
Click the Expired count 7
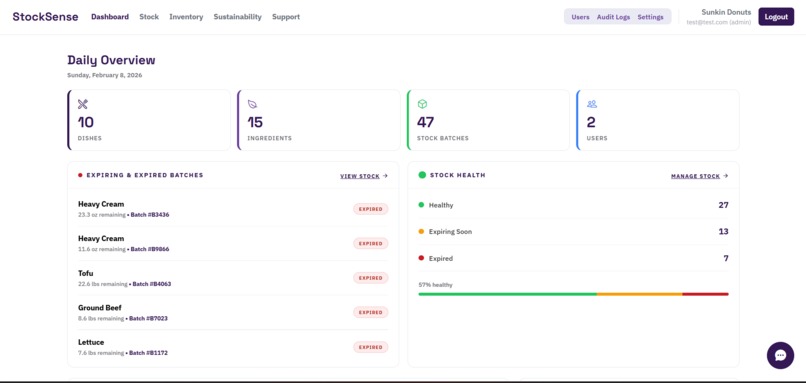[x=726, y=258]
